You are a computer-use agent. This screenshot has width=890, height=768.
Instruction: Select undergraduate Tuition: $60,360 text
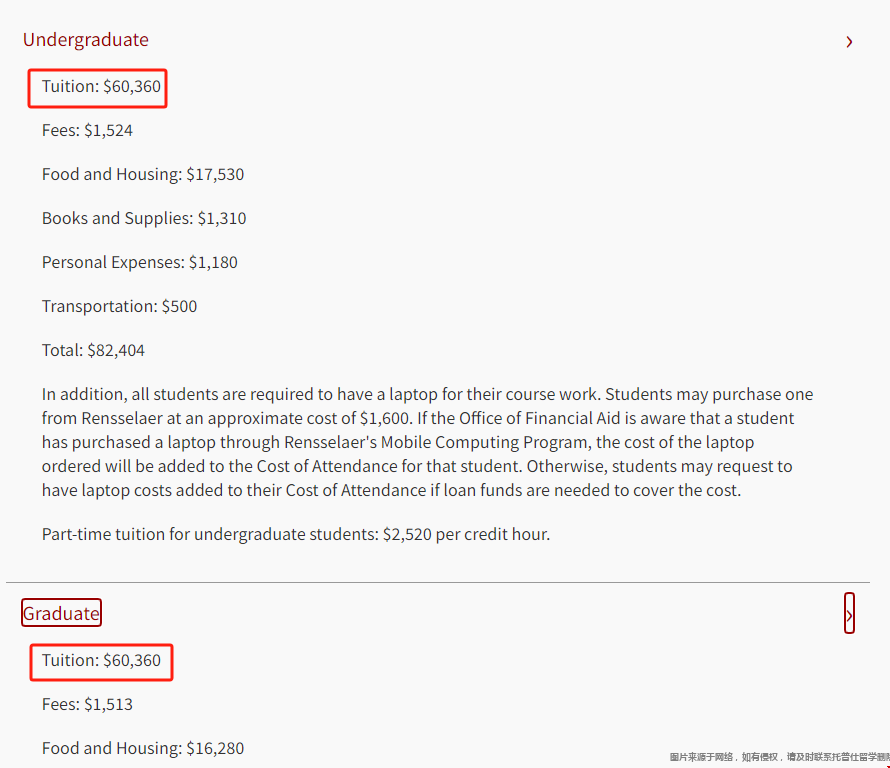click(101, 86)
